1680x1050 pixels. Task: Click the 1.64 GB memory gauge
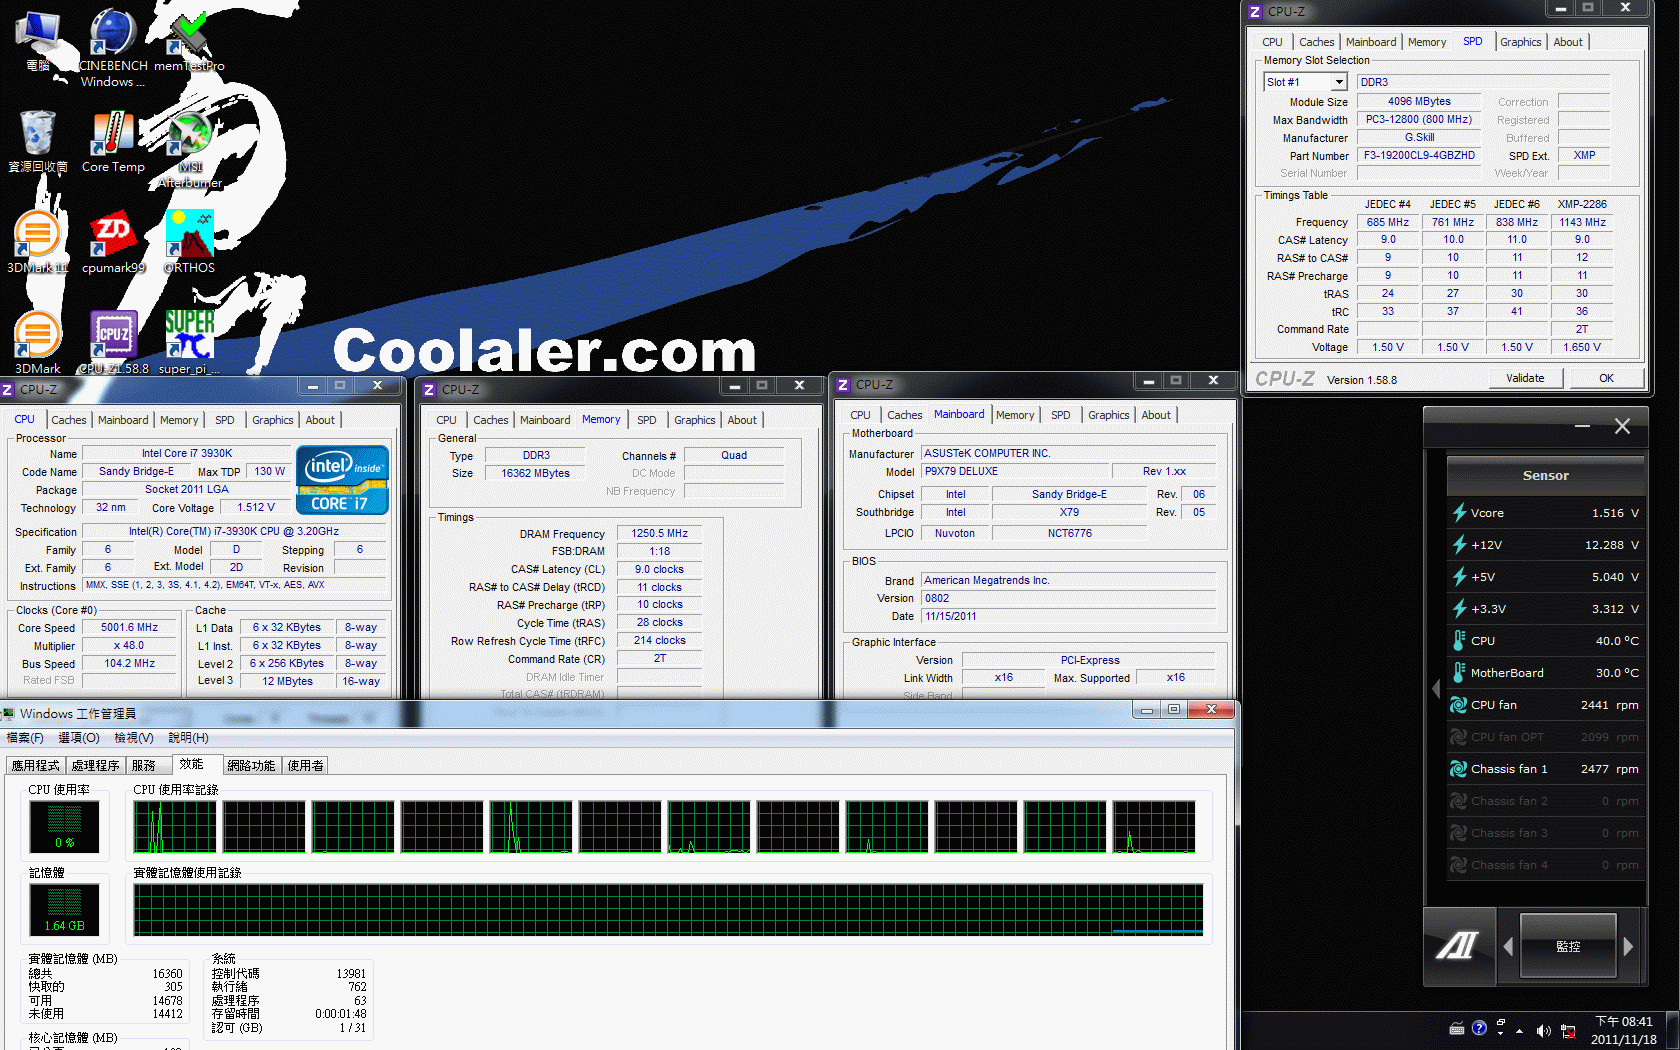(65, 910)
